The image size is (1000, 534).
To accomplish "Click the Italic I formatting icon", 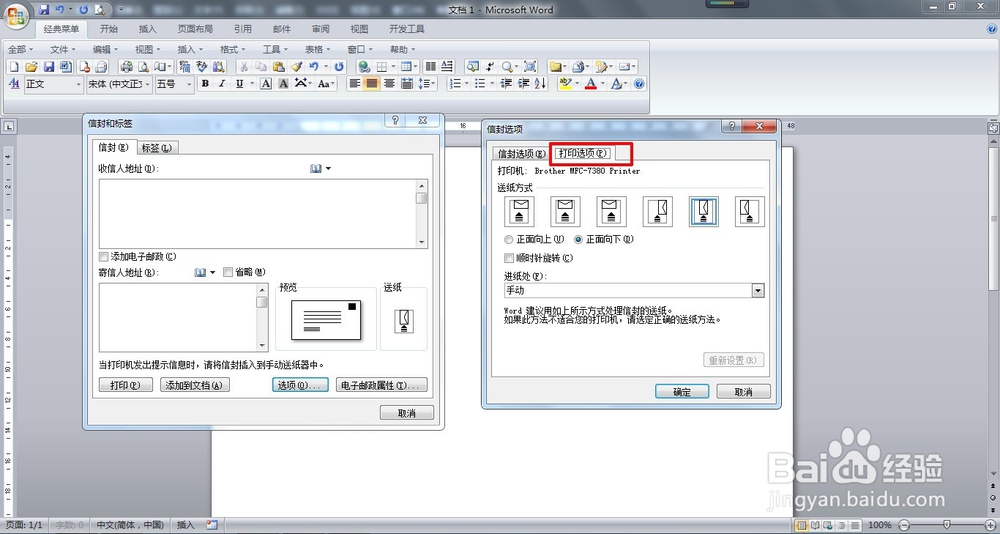I will coord(222,84).
